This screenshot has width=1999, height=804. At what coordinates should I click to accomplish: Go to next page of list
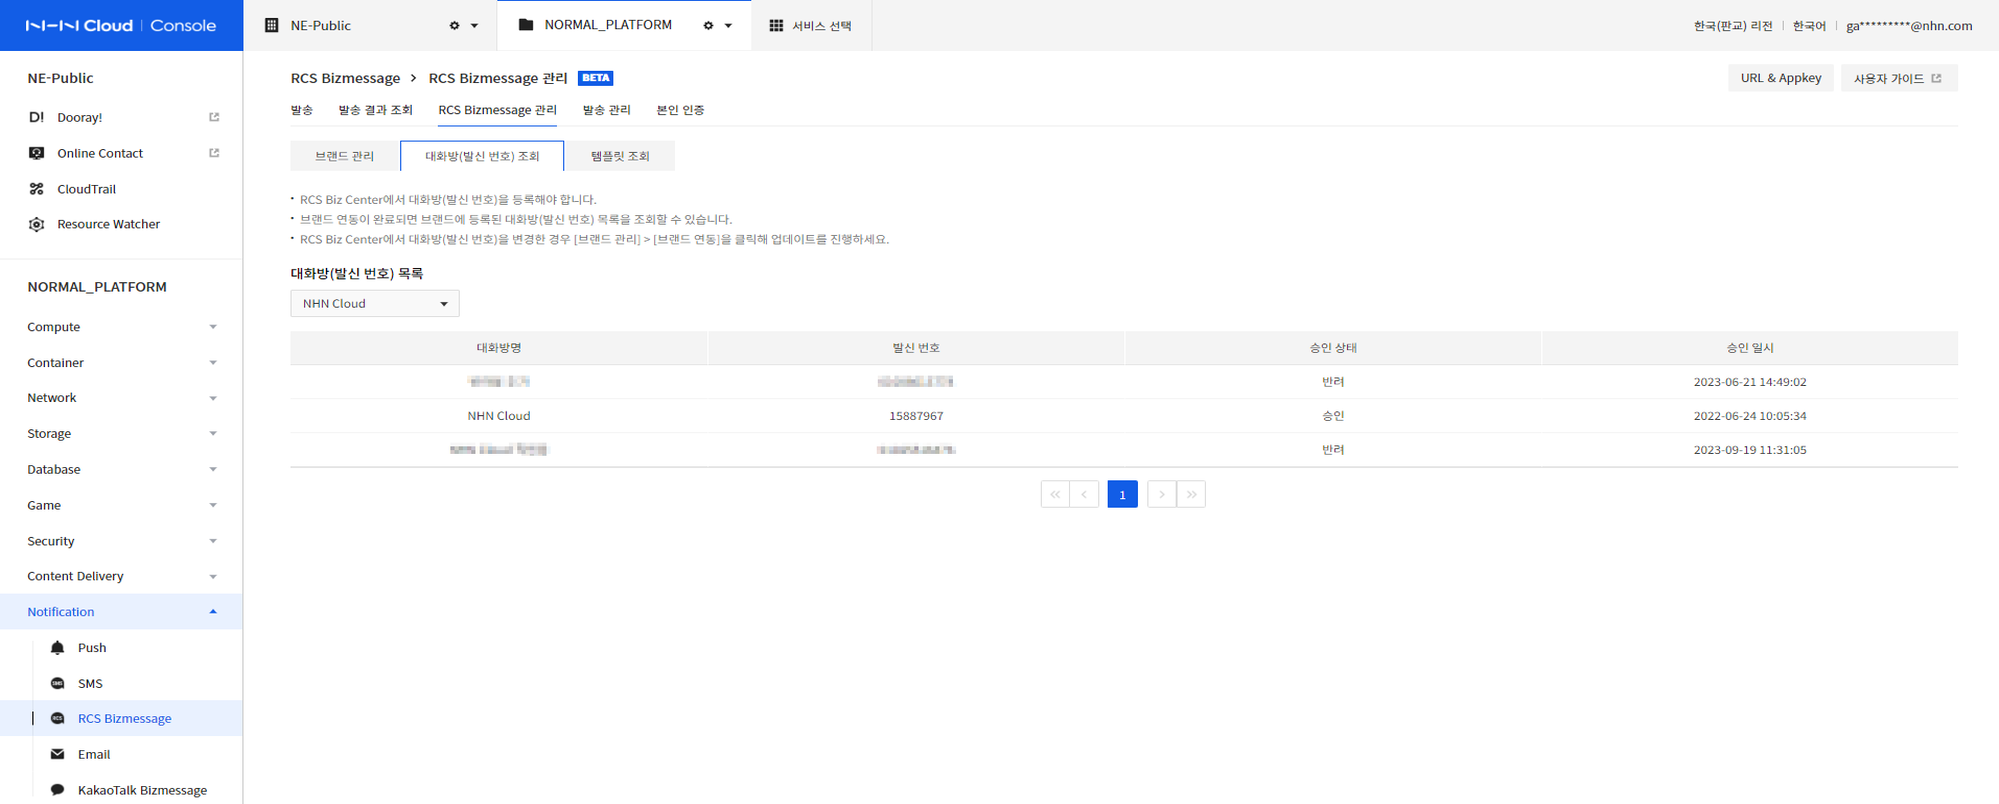click(x=1161, y=494)
